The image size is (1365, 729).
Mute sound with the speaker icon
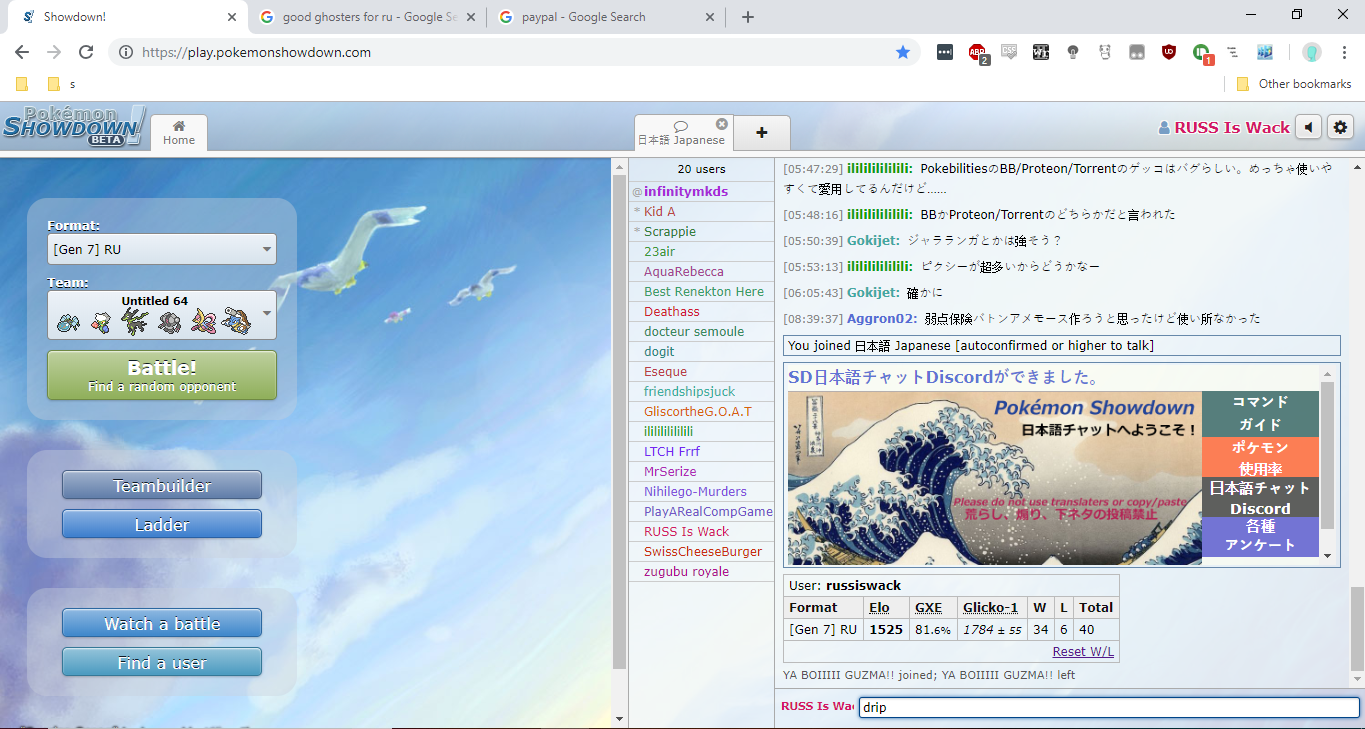click(x=1308, y=127)
